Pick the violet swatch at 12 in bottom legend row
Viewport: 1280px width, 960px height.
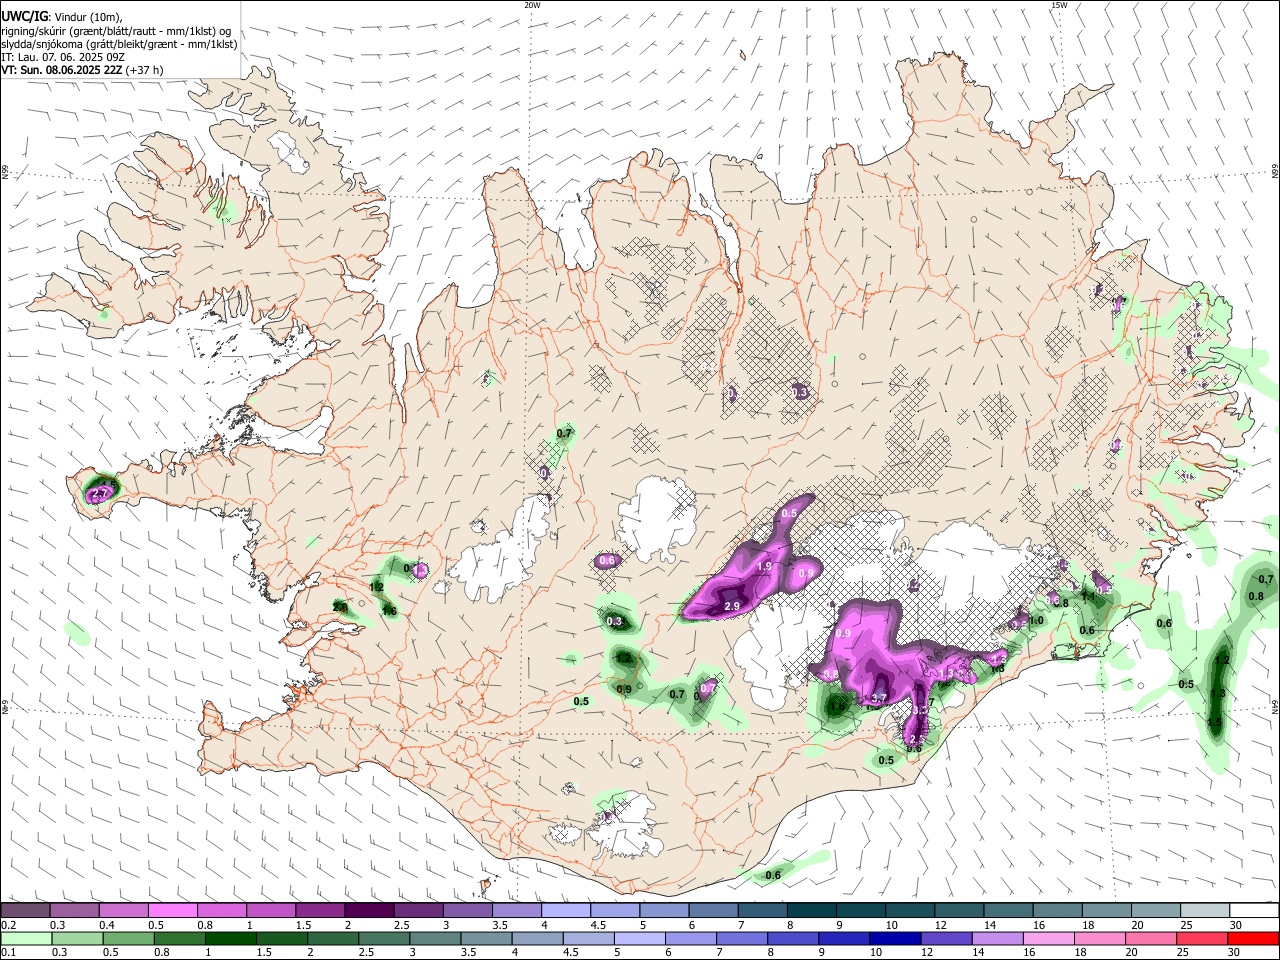(946, 938)
